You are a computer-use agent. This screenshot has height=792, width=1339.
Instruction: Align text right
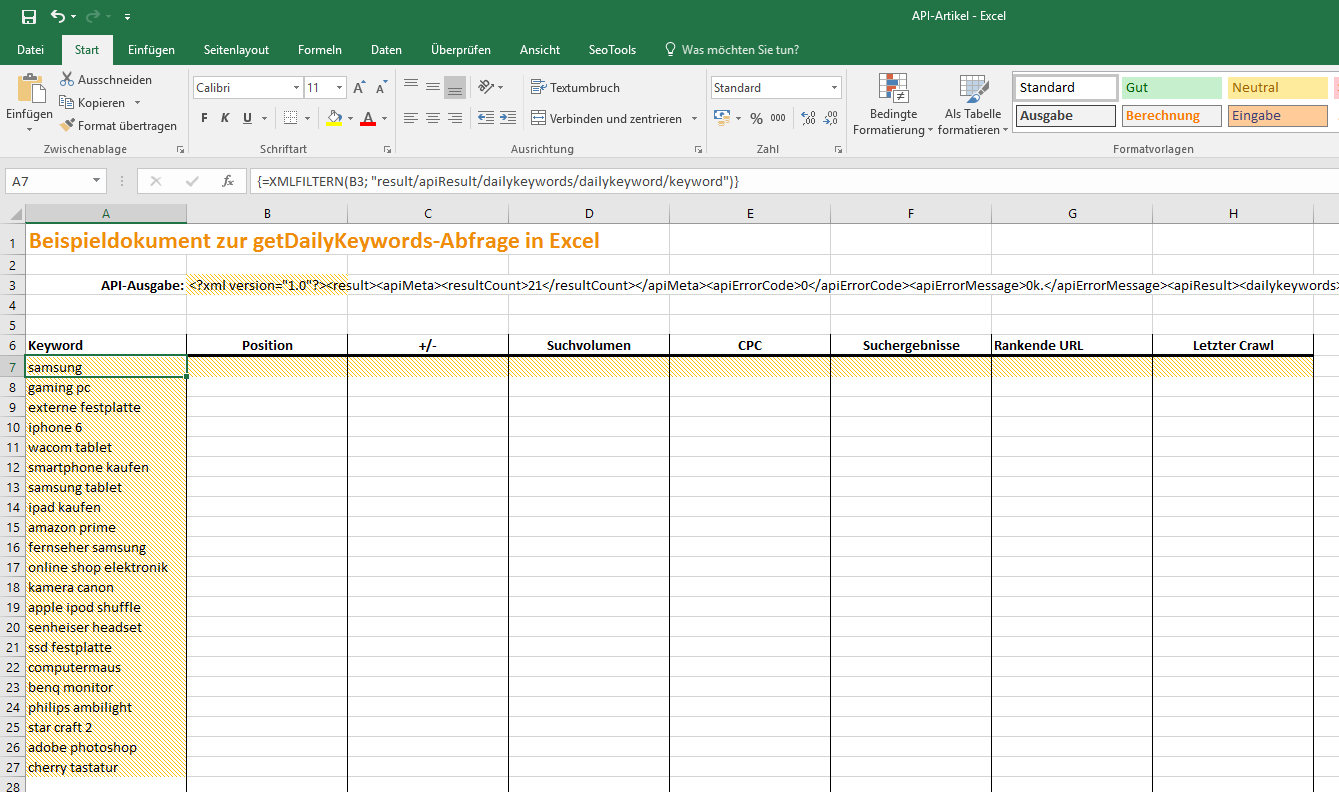click(x=455, y=118)
